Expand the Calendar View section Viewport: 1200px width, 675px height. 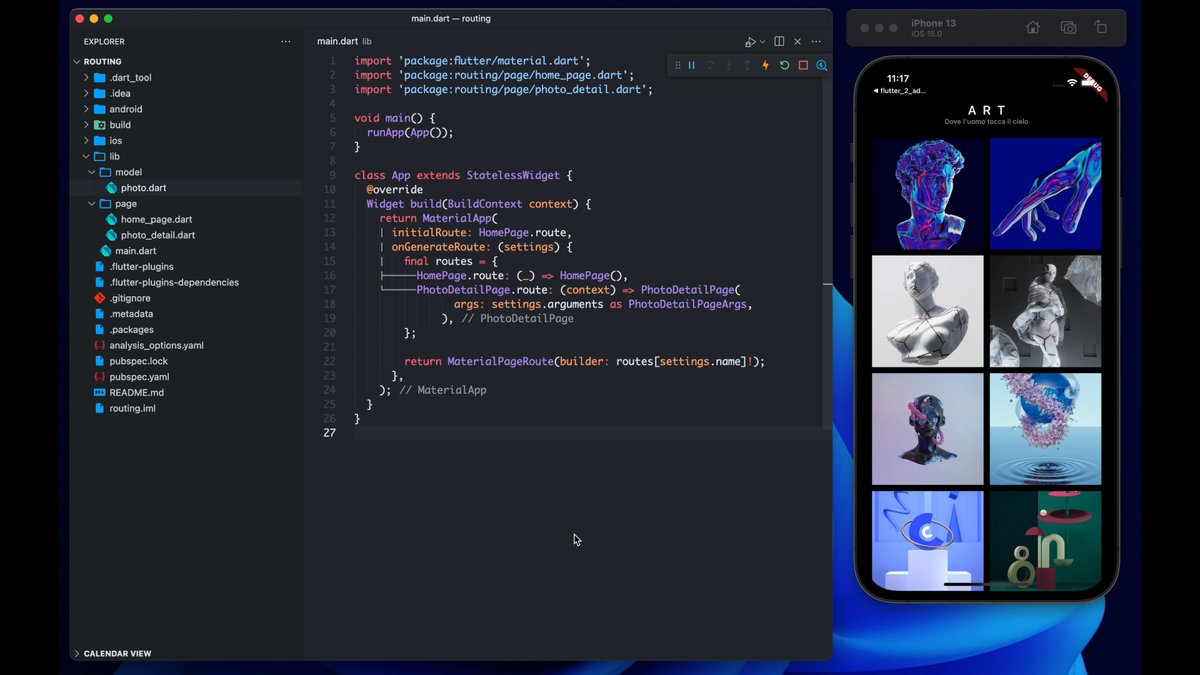click(117, 653)
